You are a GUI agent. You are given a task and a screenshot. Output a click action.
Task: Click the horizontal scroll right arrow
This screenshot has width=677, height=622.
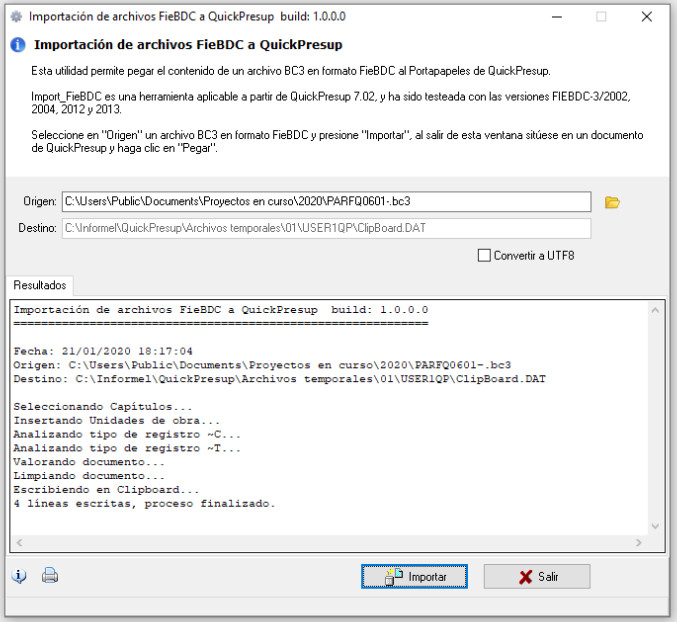639,542
